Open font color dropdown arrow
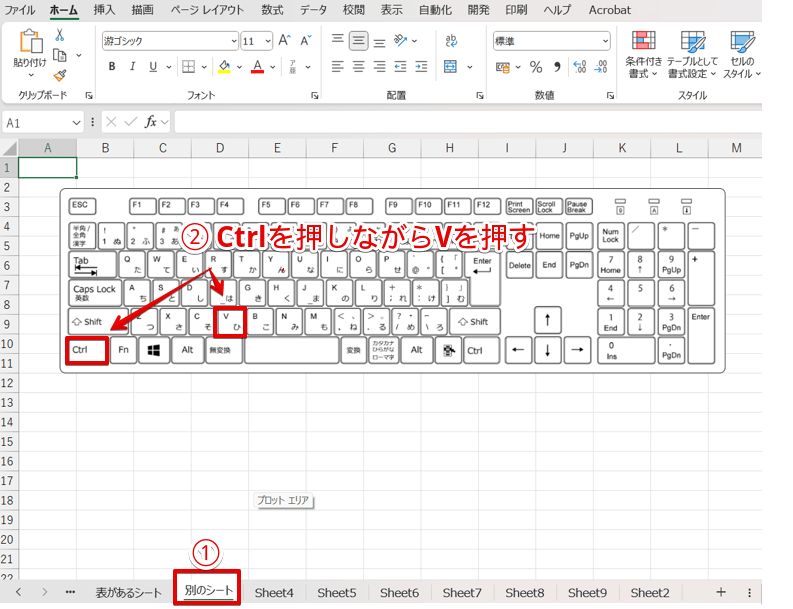 click(x=273, y=67)
